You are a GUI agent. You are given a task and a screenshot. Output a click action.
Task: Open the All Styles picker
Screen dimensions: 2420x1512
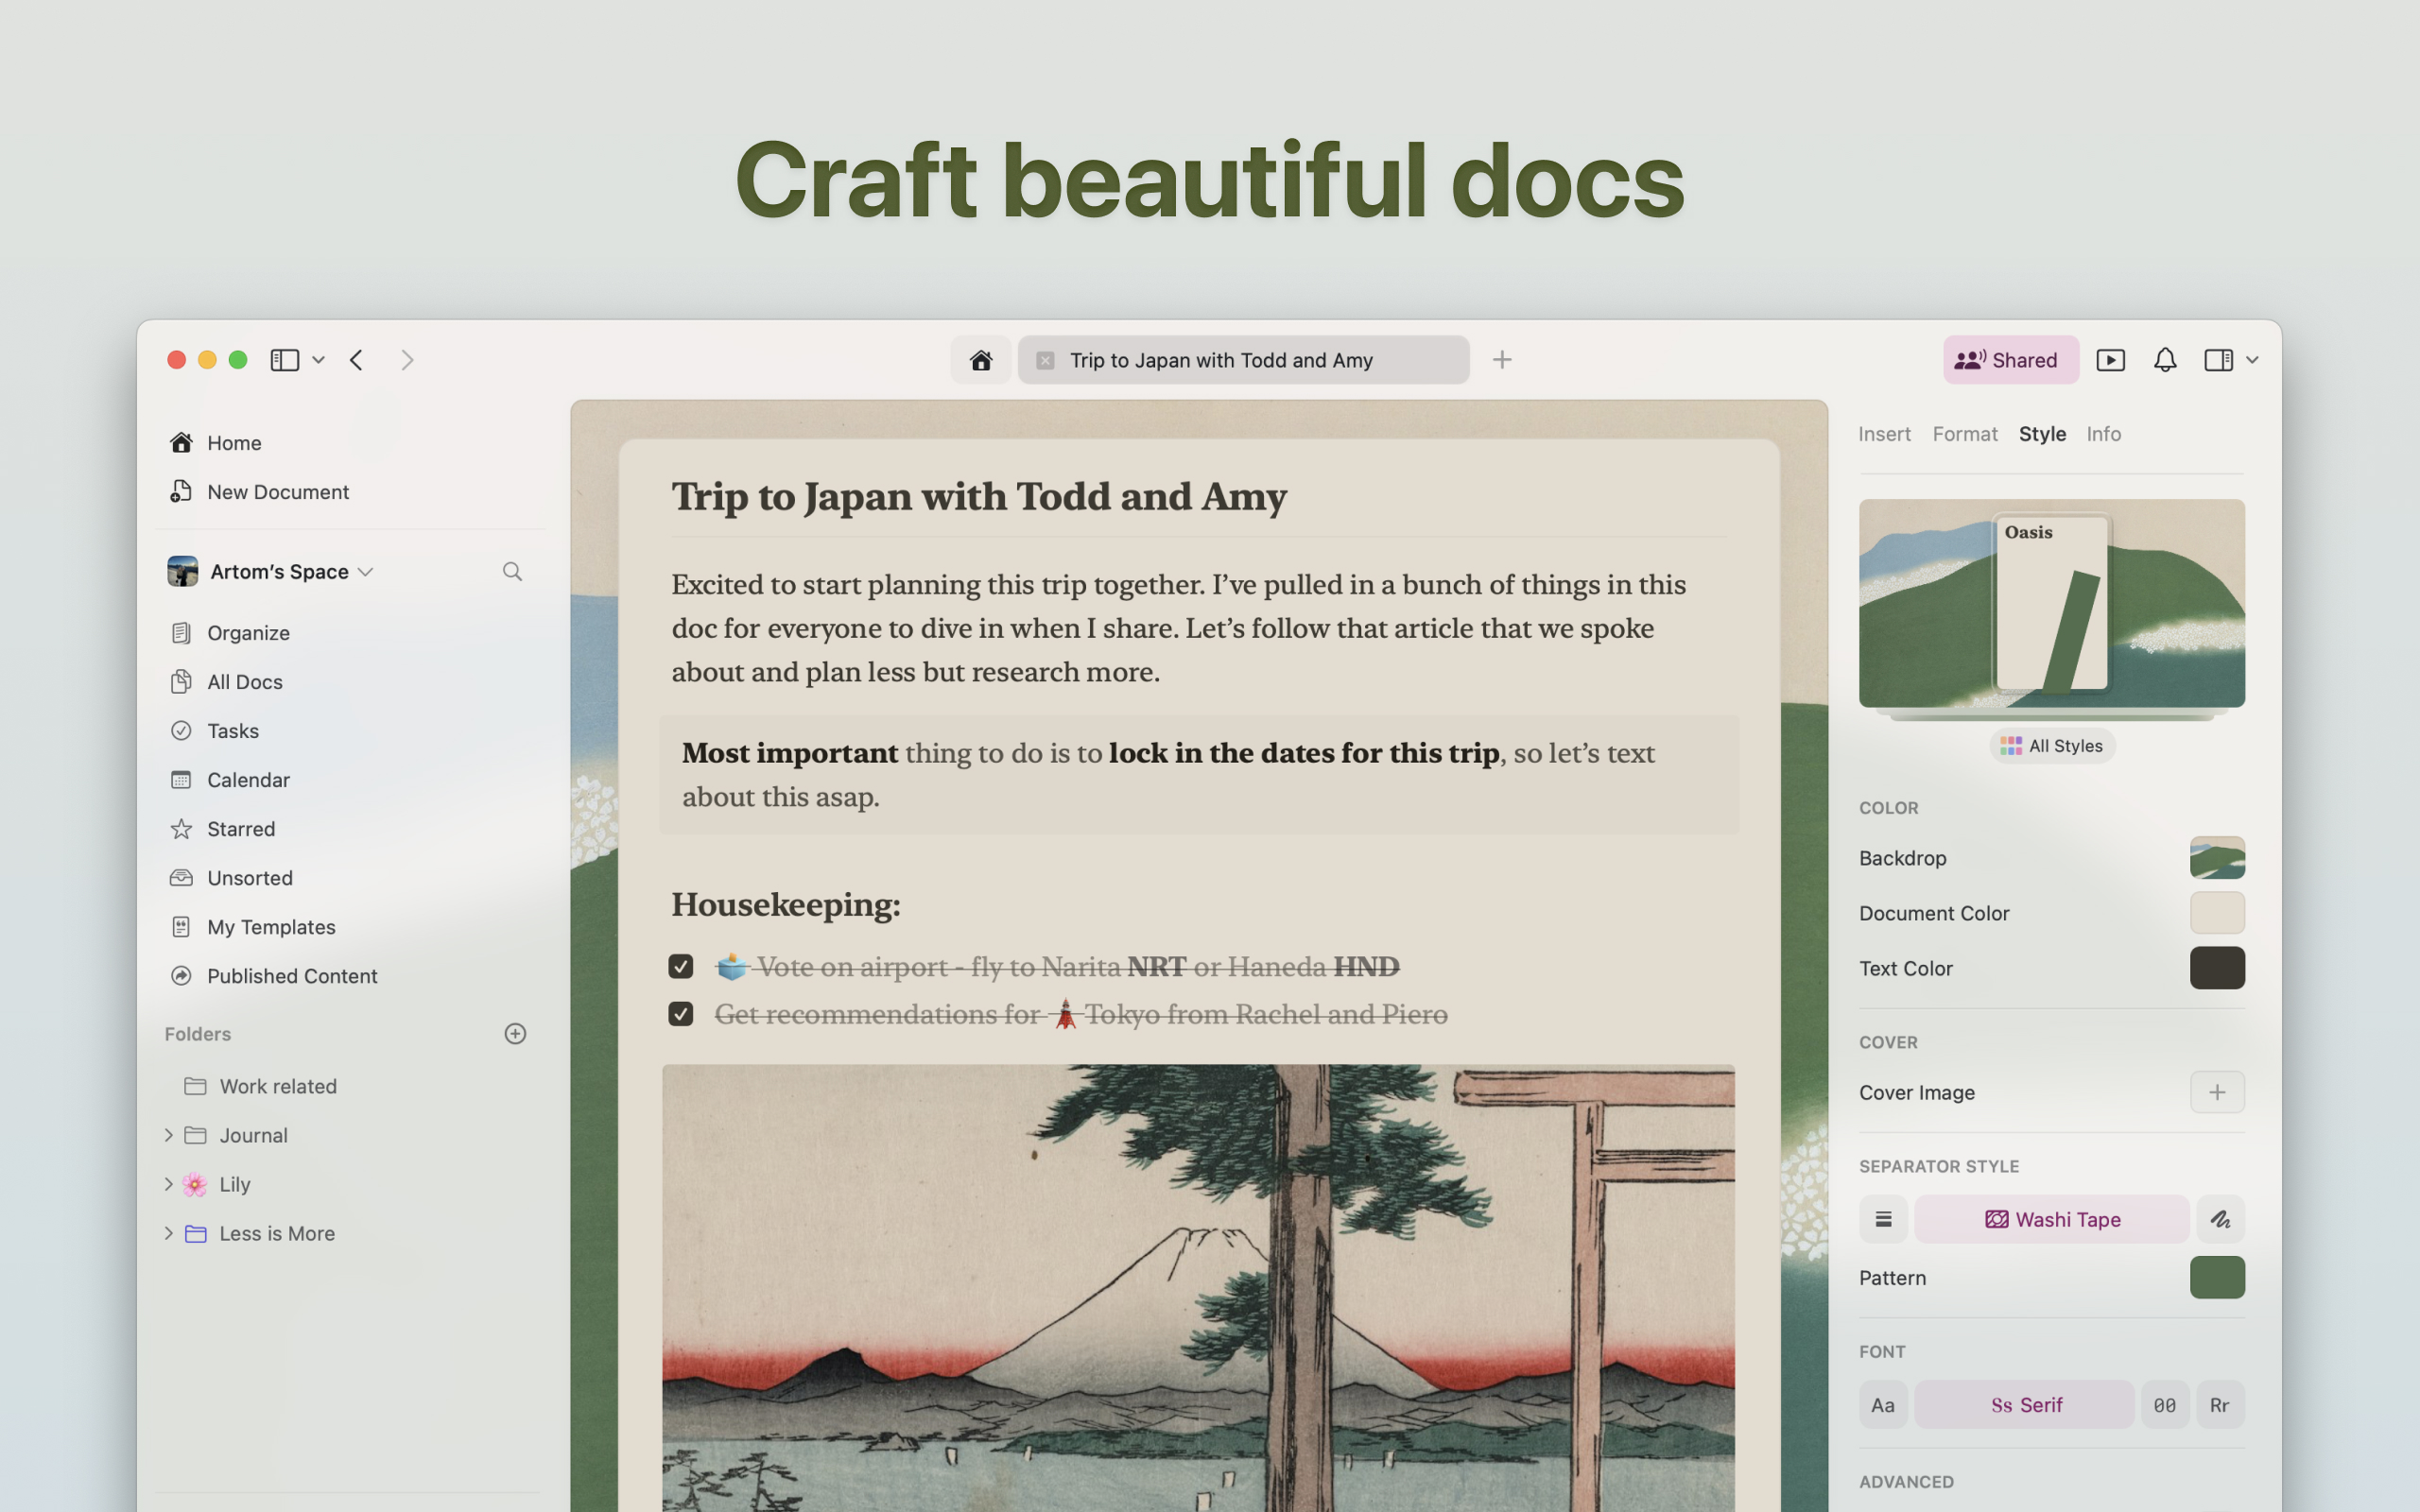coord(2051,745)
